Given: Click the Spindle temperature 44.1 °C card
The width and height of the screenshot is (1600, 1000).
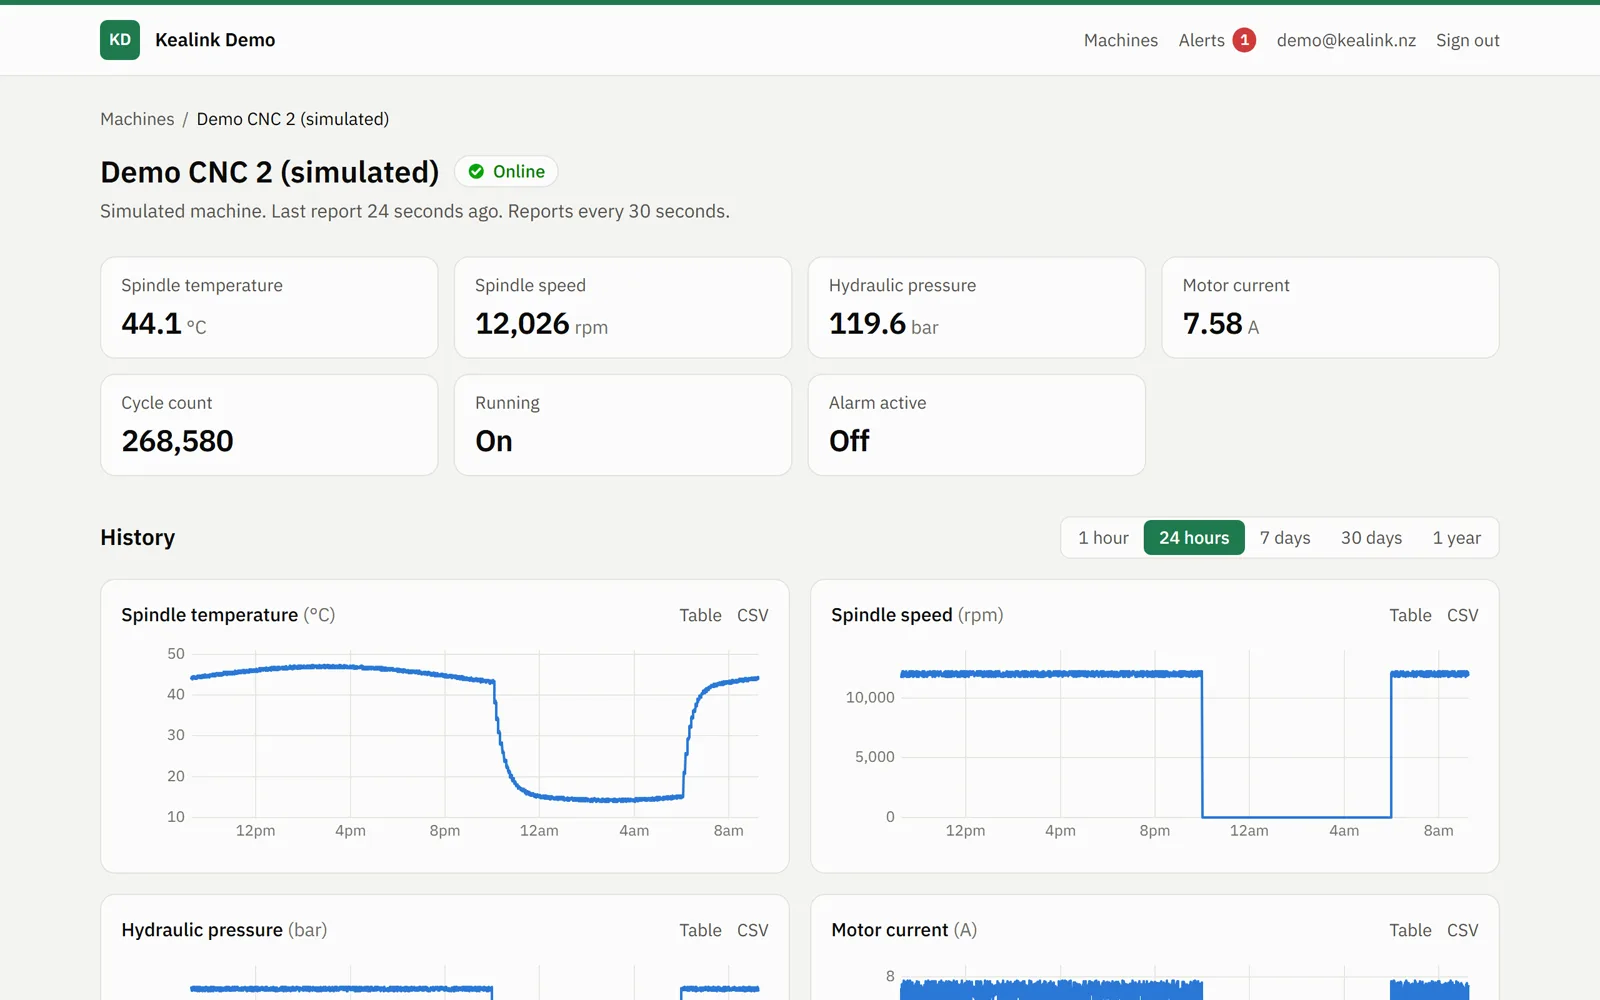Looking at the screenshot, I should pyautogui.click(x=269, y=308).
